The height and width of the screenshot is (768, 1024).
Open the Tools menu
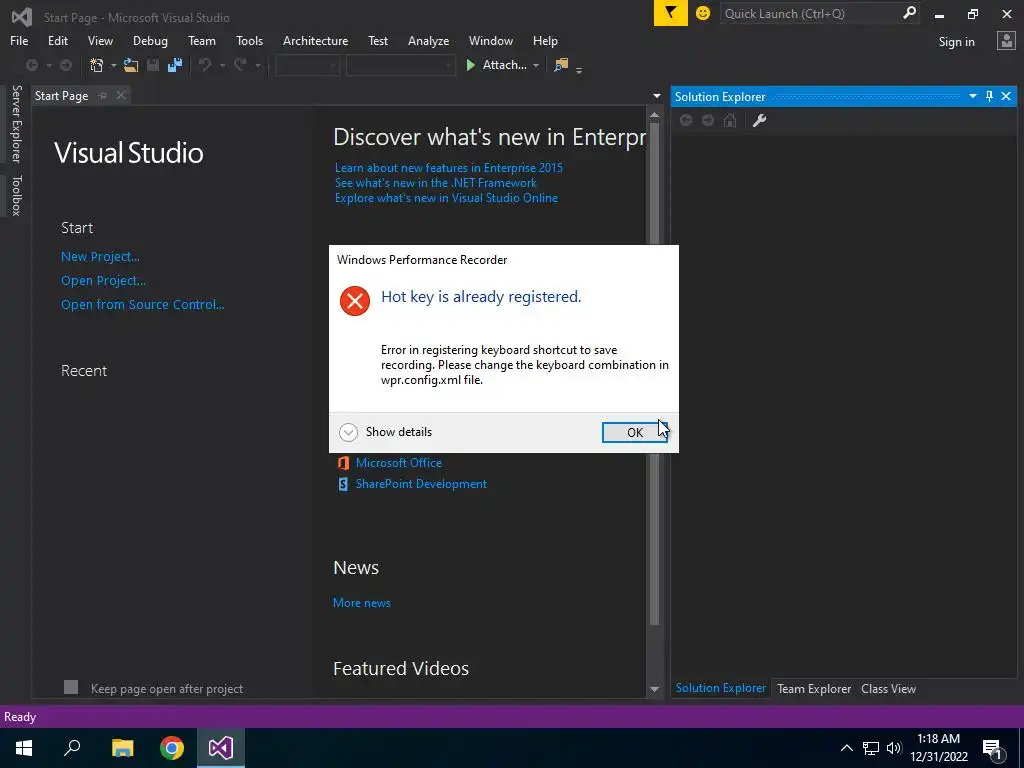coord(249,40)
